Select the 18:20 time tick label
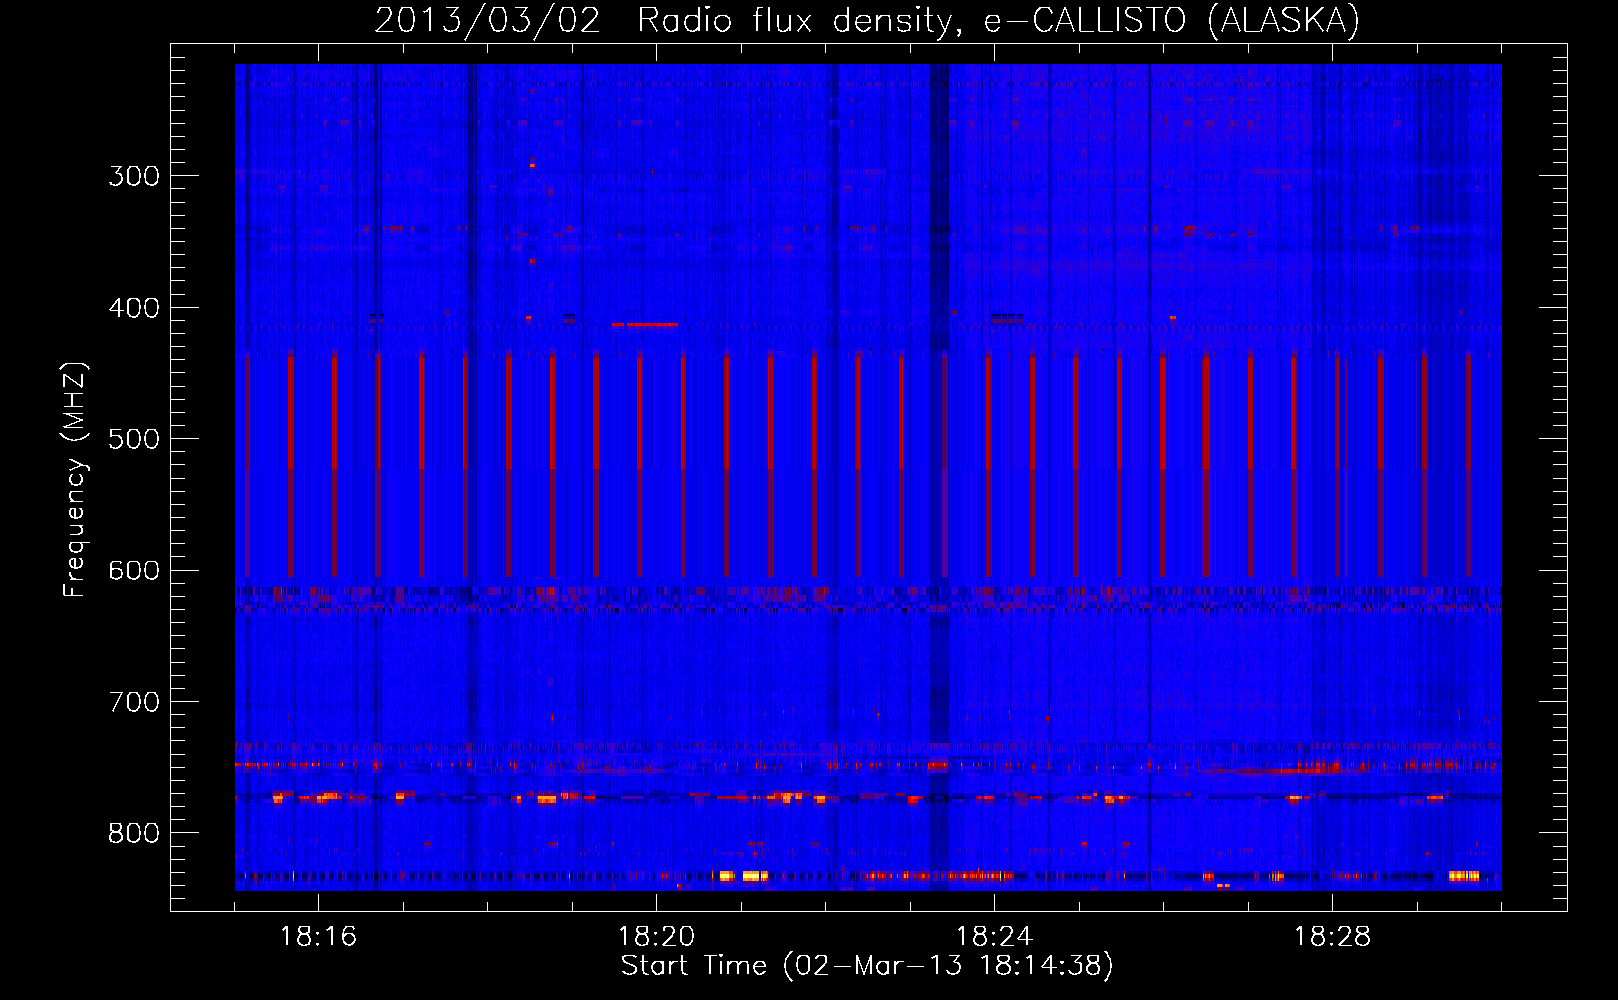The width and height of the screenshot is (1618, 1000). click(656, 937)
